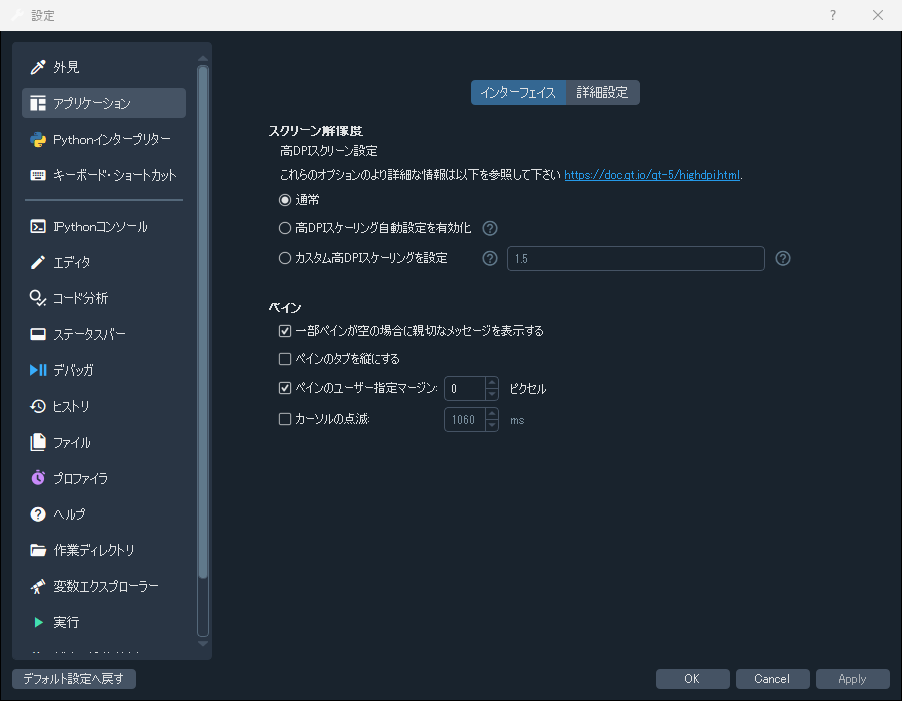
Task: Open the キーボード・ショートカット keyboard icon
Action: 38,175
